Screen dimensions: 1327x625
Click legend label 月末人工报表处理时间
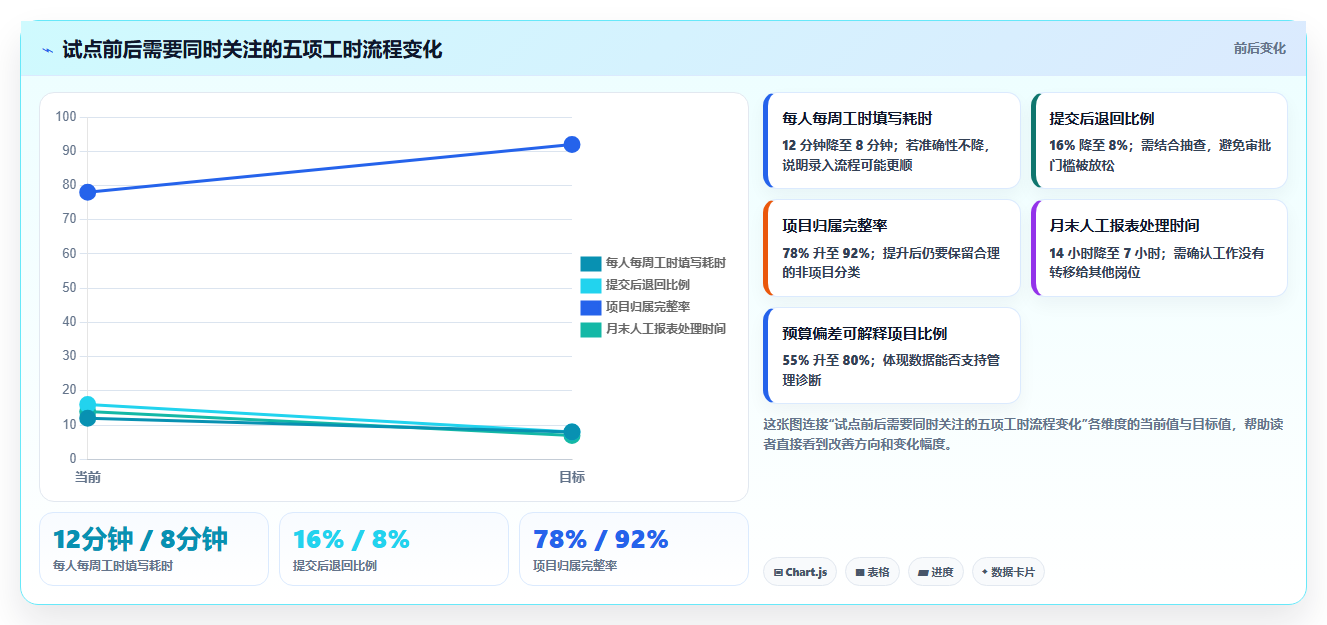coord(665,329)
